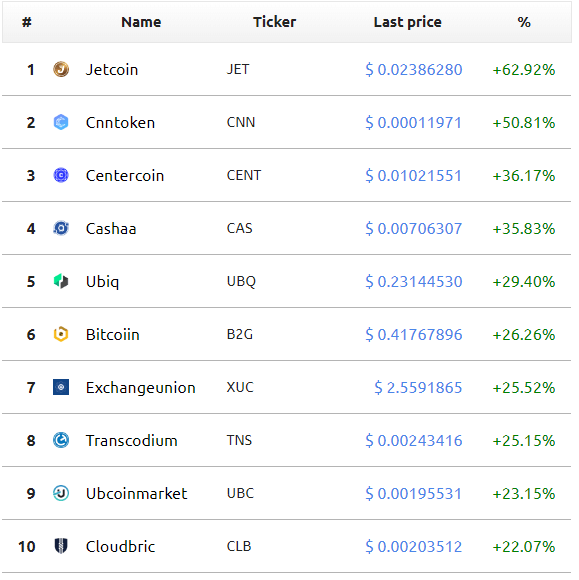Open the Cnntoken coin name

[120, 122]
